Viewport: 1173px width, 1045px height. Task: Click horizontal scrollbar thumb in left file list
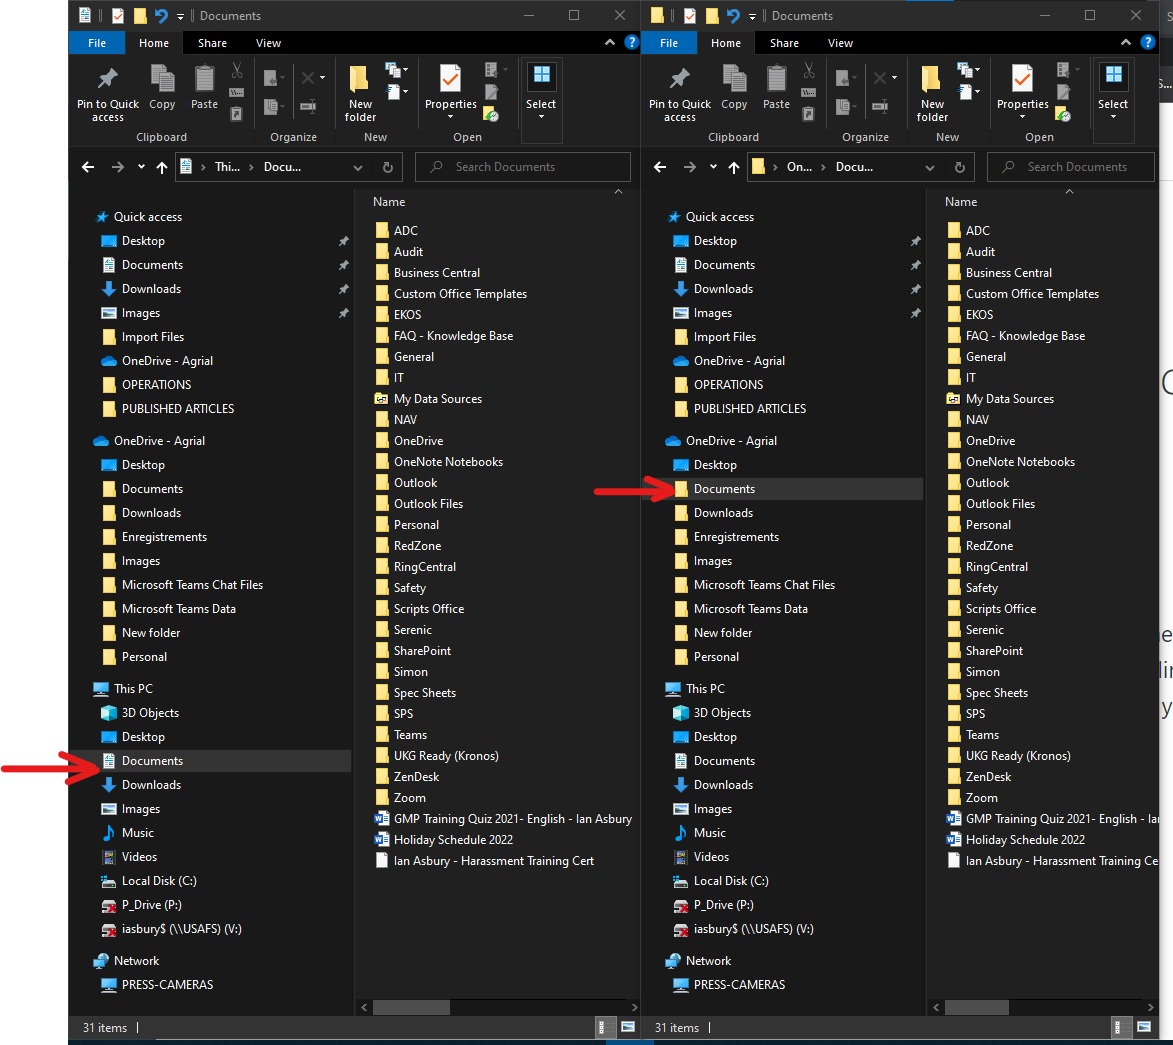click(411, 1008)
